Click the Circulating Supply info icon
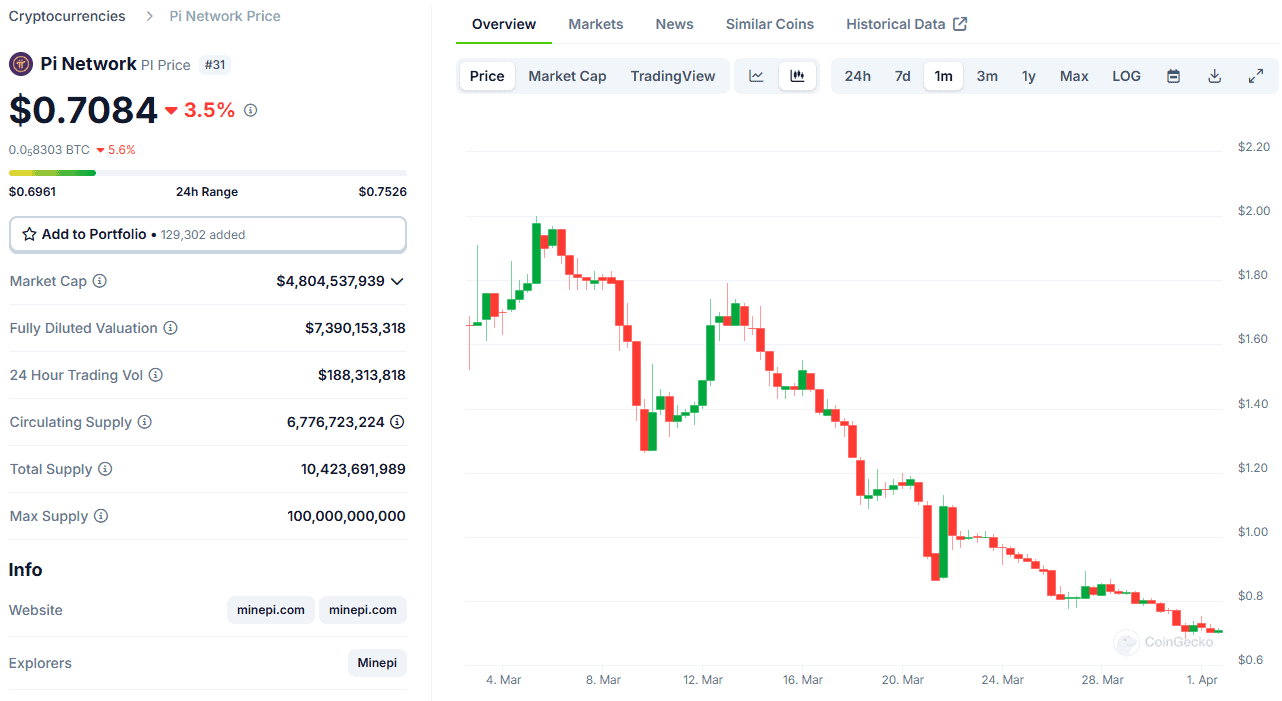Viewport: 1282px width, 701px height. [143, 422]
